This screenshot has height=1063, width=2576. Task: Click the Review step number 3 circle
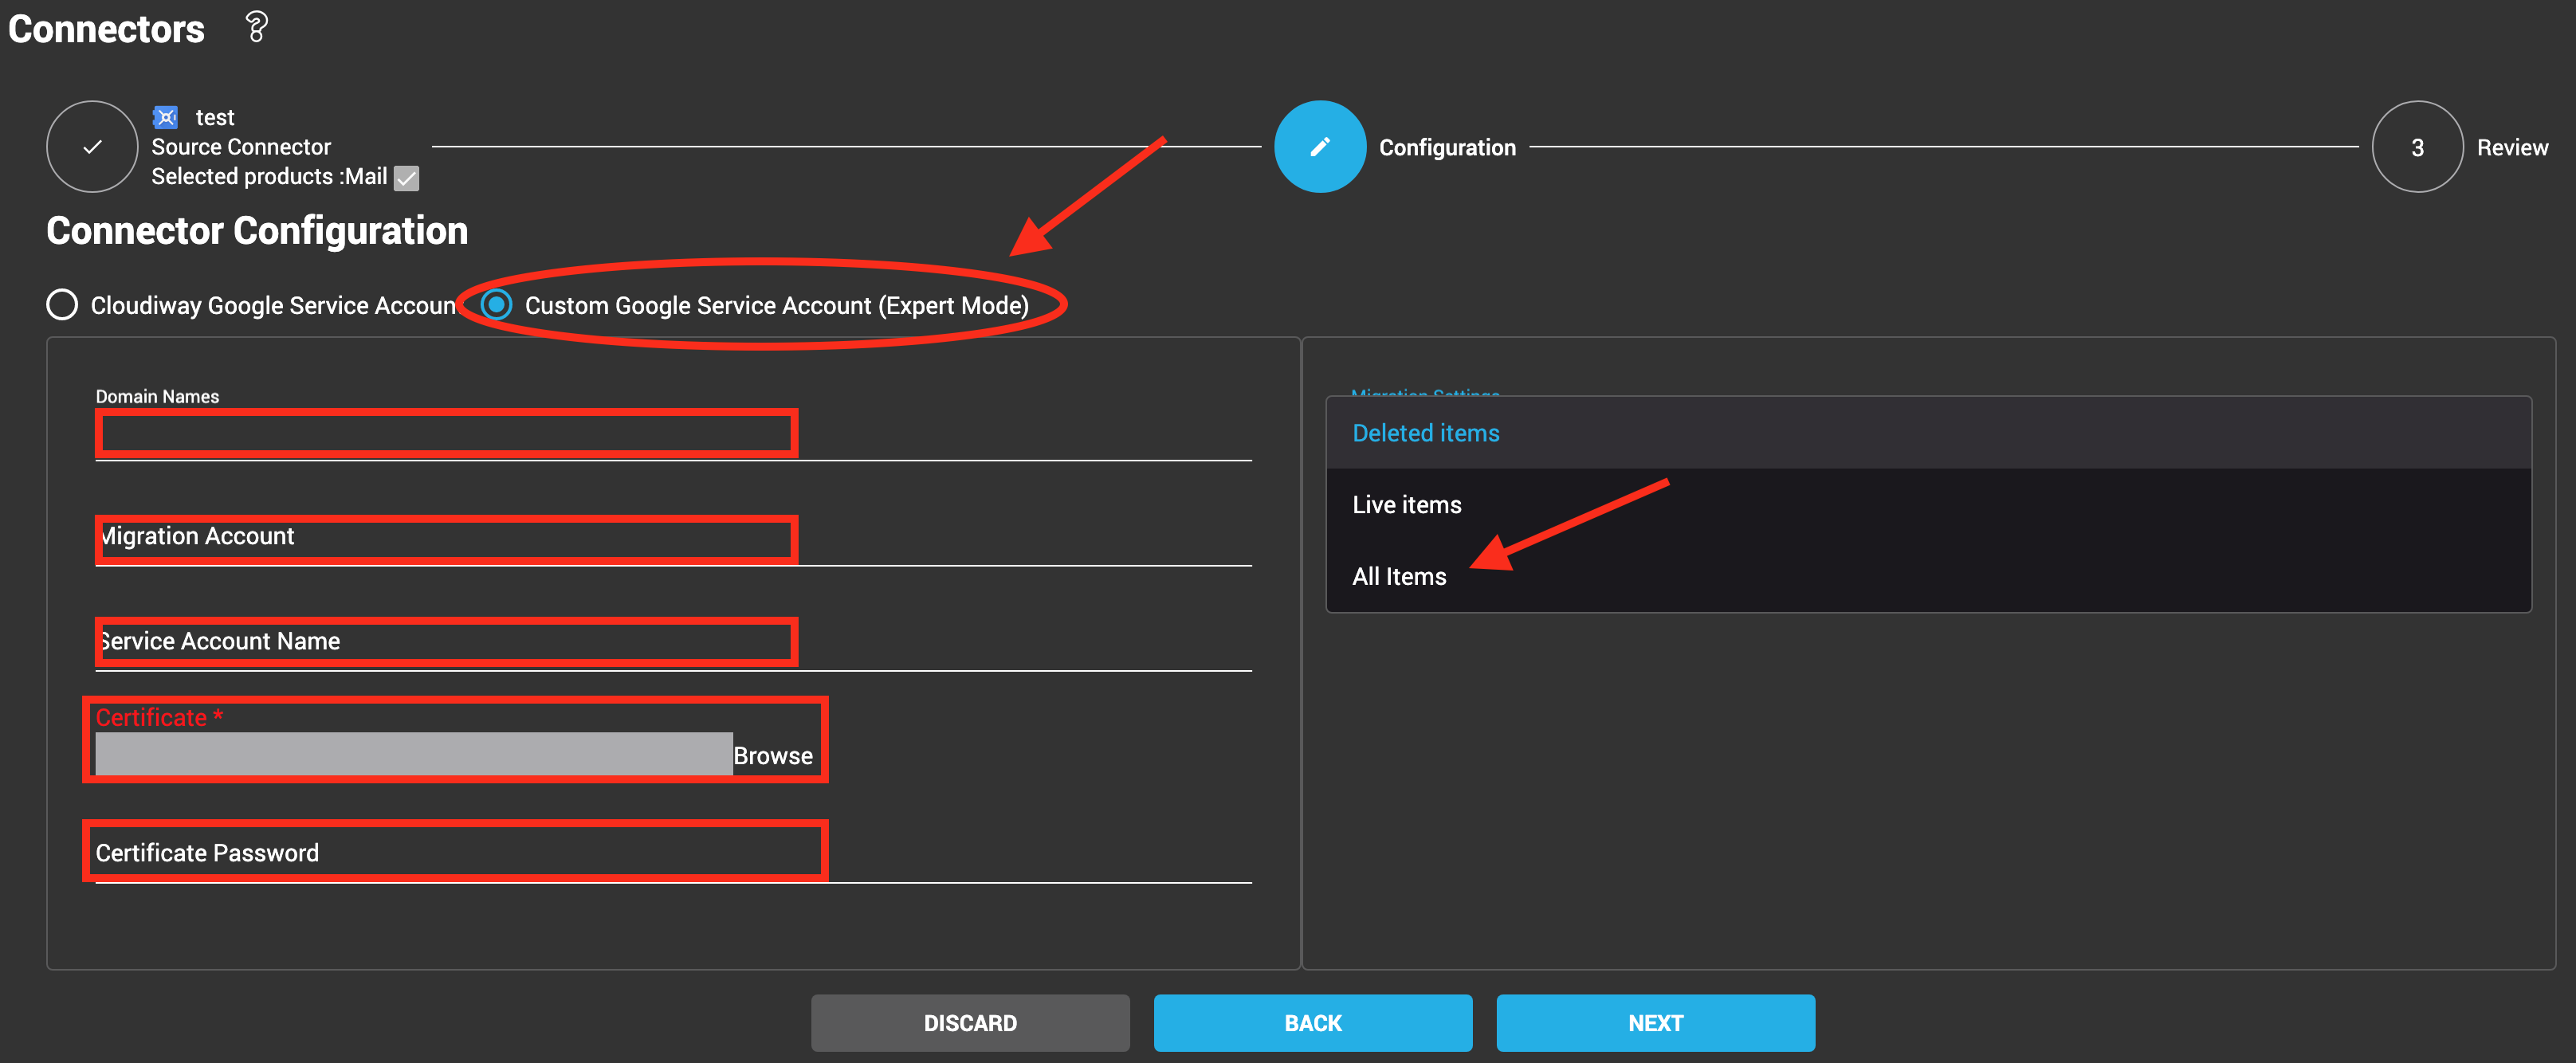pos(2416,148)
